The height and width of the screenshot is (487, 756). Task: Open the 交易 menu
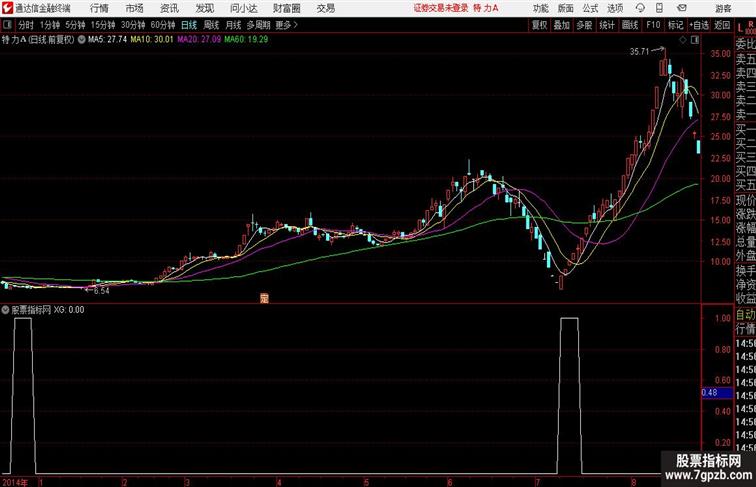pos(325,8)
